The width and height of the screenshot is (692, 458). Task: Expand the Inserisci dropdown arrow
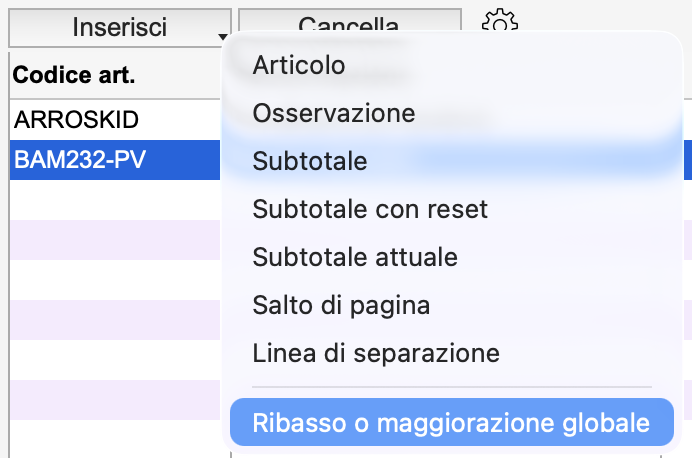220,36
